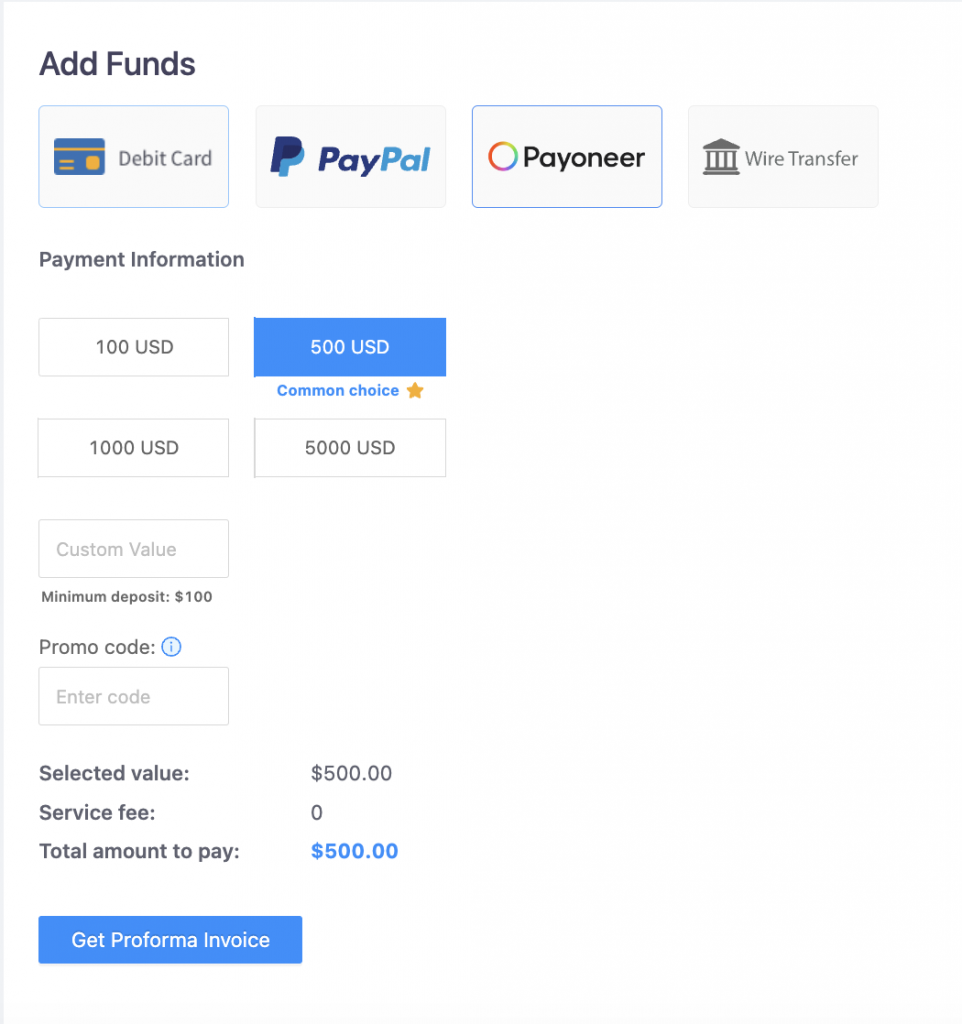Image resolution: width=962 pixels, height=1024 pixels.
Task: Click the Minimum deposit $100 note
Action: (x=127, y=597)
